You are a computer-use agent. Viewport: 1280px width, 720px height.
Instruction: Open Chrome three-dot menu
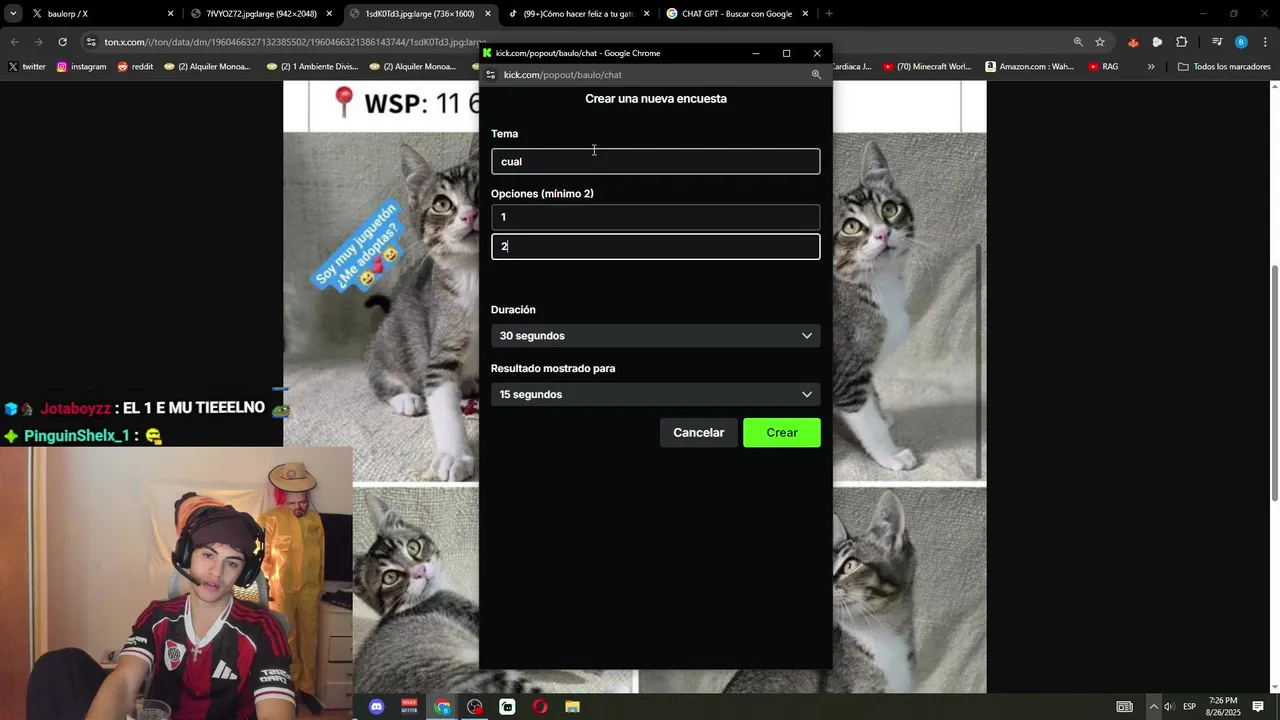[1266, 42]
